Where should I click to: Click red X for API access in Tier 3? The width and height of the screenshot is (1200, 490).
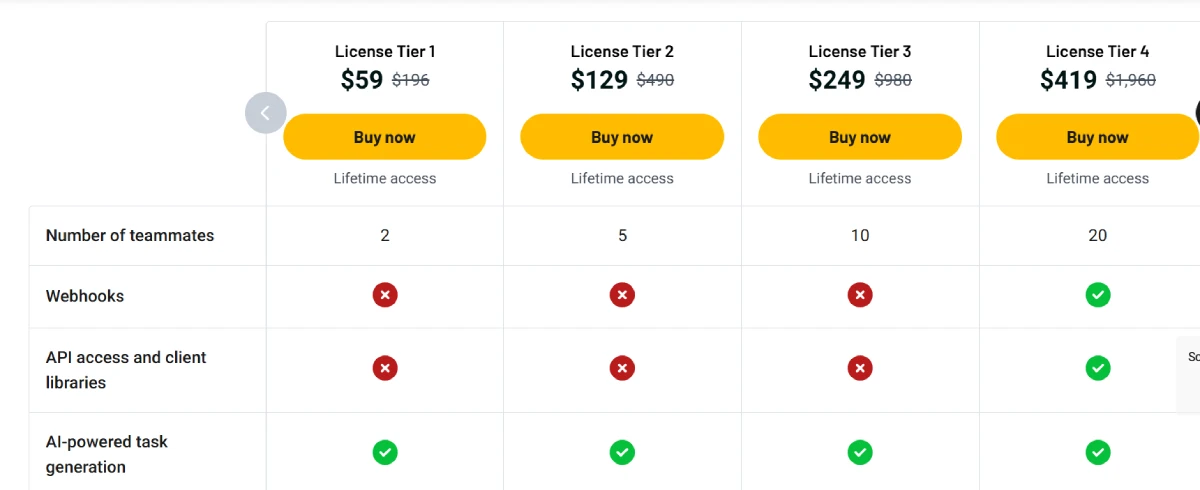coord(860,369)
